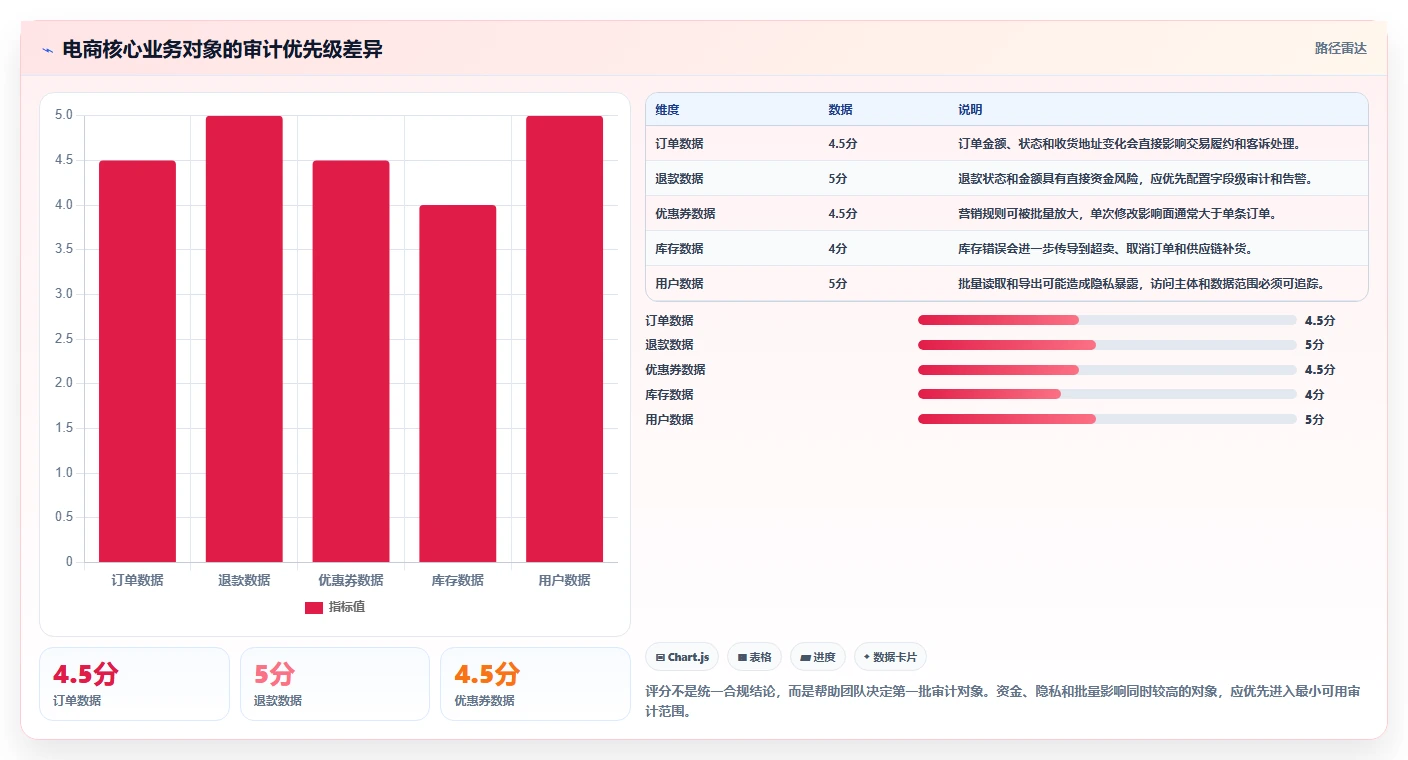
Task: Click the footer note starting 评分不是统一合规结论
Action: [1003, 702]
